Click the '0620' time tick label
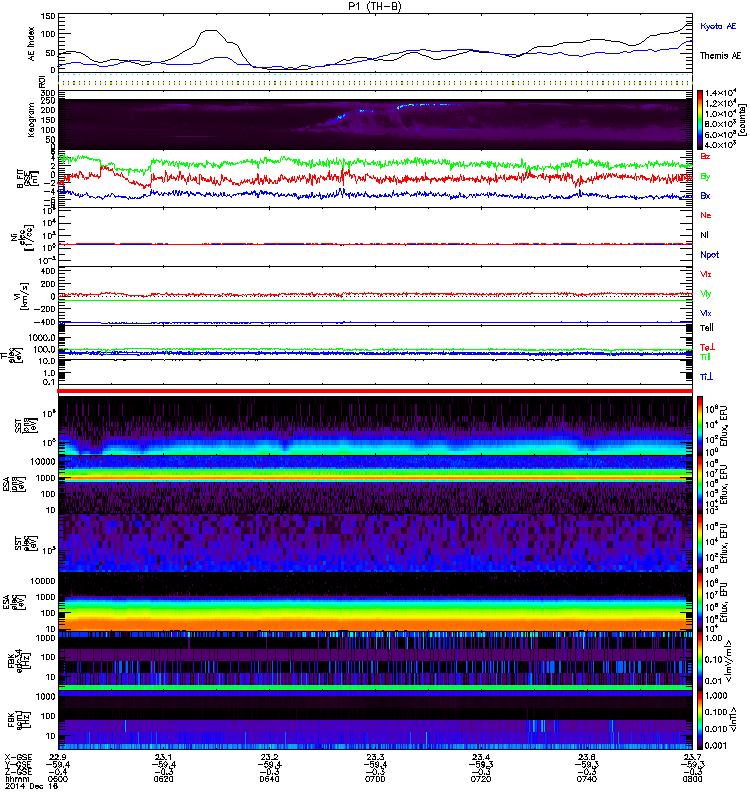The width and height of the screenshot is (750, 800). (x=163, y=779)
